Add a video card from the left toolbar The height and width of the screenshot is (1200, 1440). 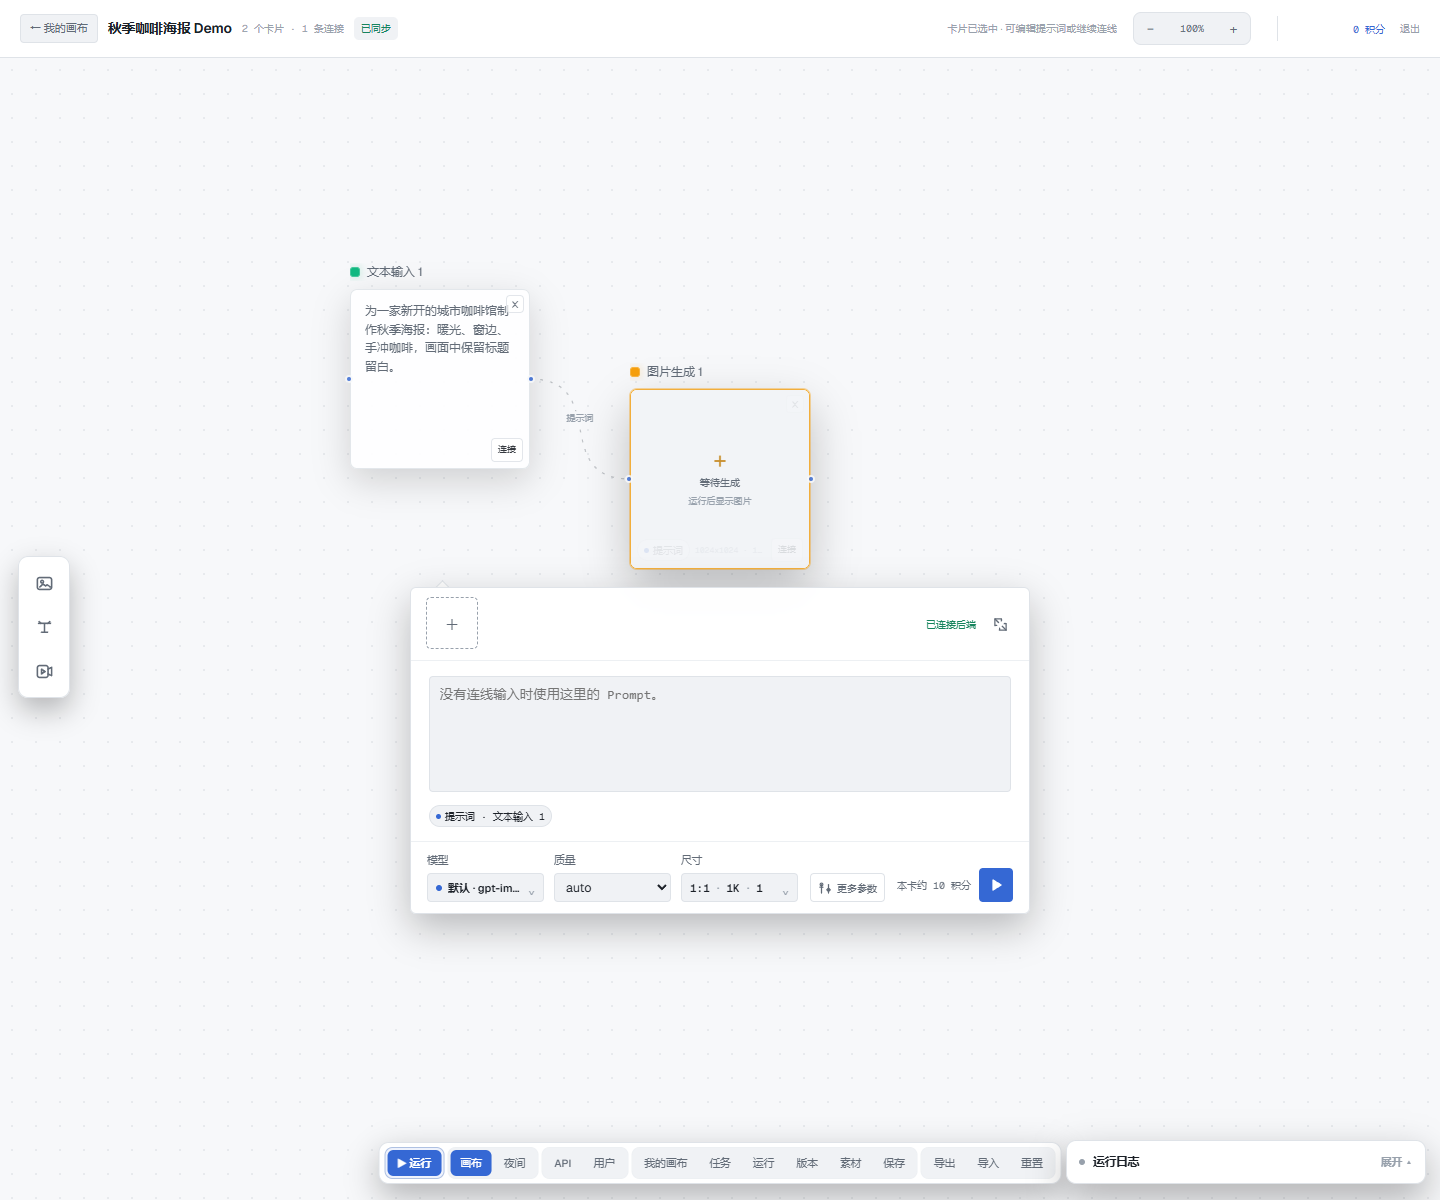(44, 671)
